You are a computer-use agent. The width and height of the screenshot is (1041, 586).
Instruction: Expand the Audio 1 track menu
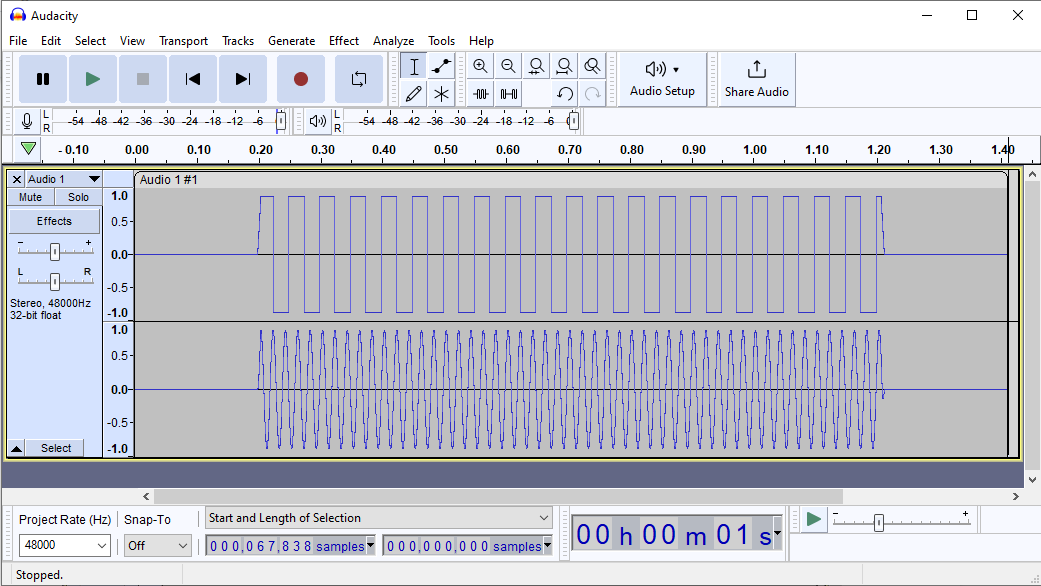(x=94, y=179)
